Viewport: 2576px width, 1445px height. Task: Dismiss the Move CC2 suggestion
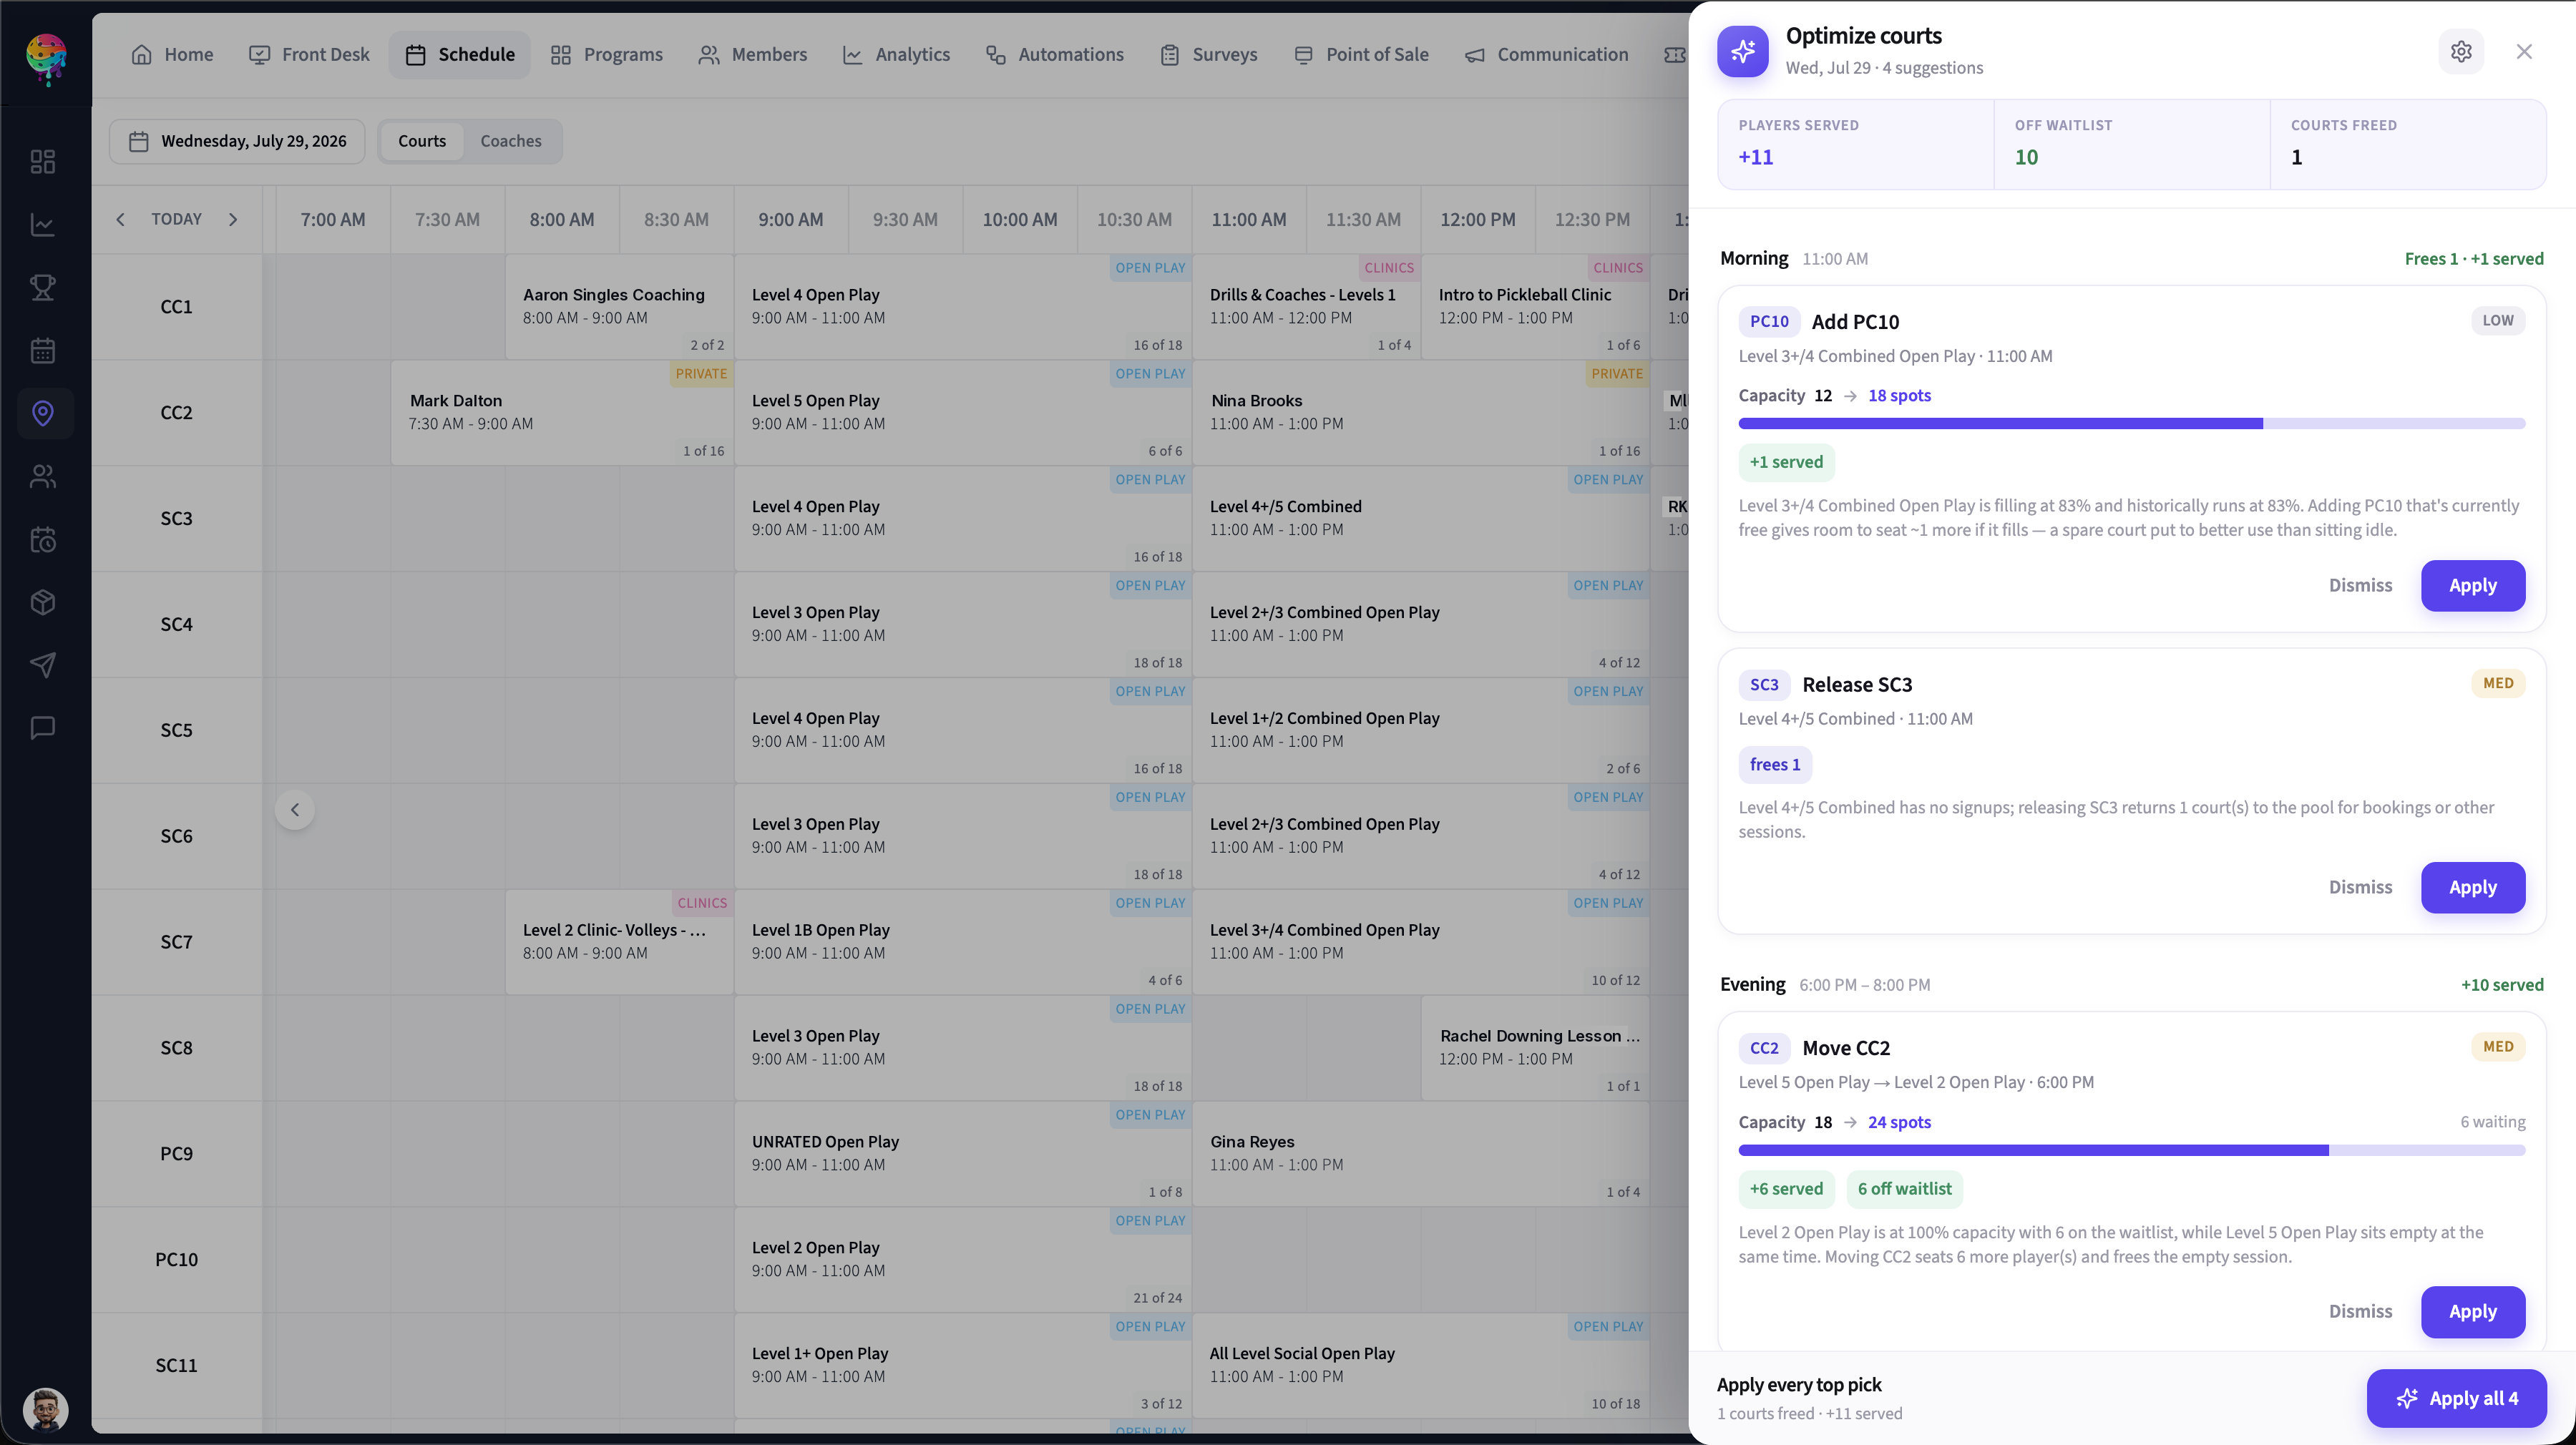(2360, 1312)
